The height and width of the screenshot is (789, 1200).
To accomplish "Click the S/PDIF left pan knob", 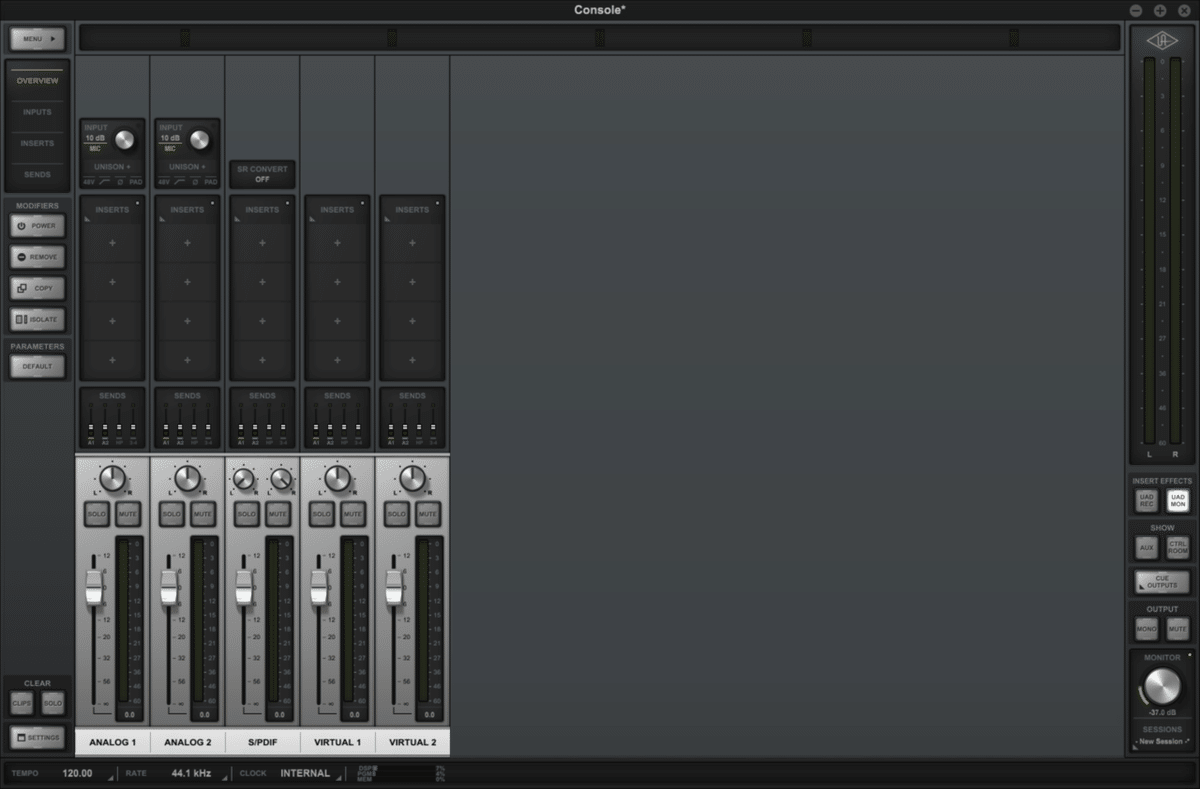I will pyautogui.click(x=244, y=480).
